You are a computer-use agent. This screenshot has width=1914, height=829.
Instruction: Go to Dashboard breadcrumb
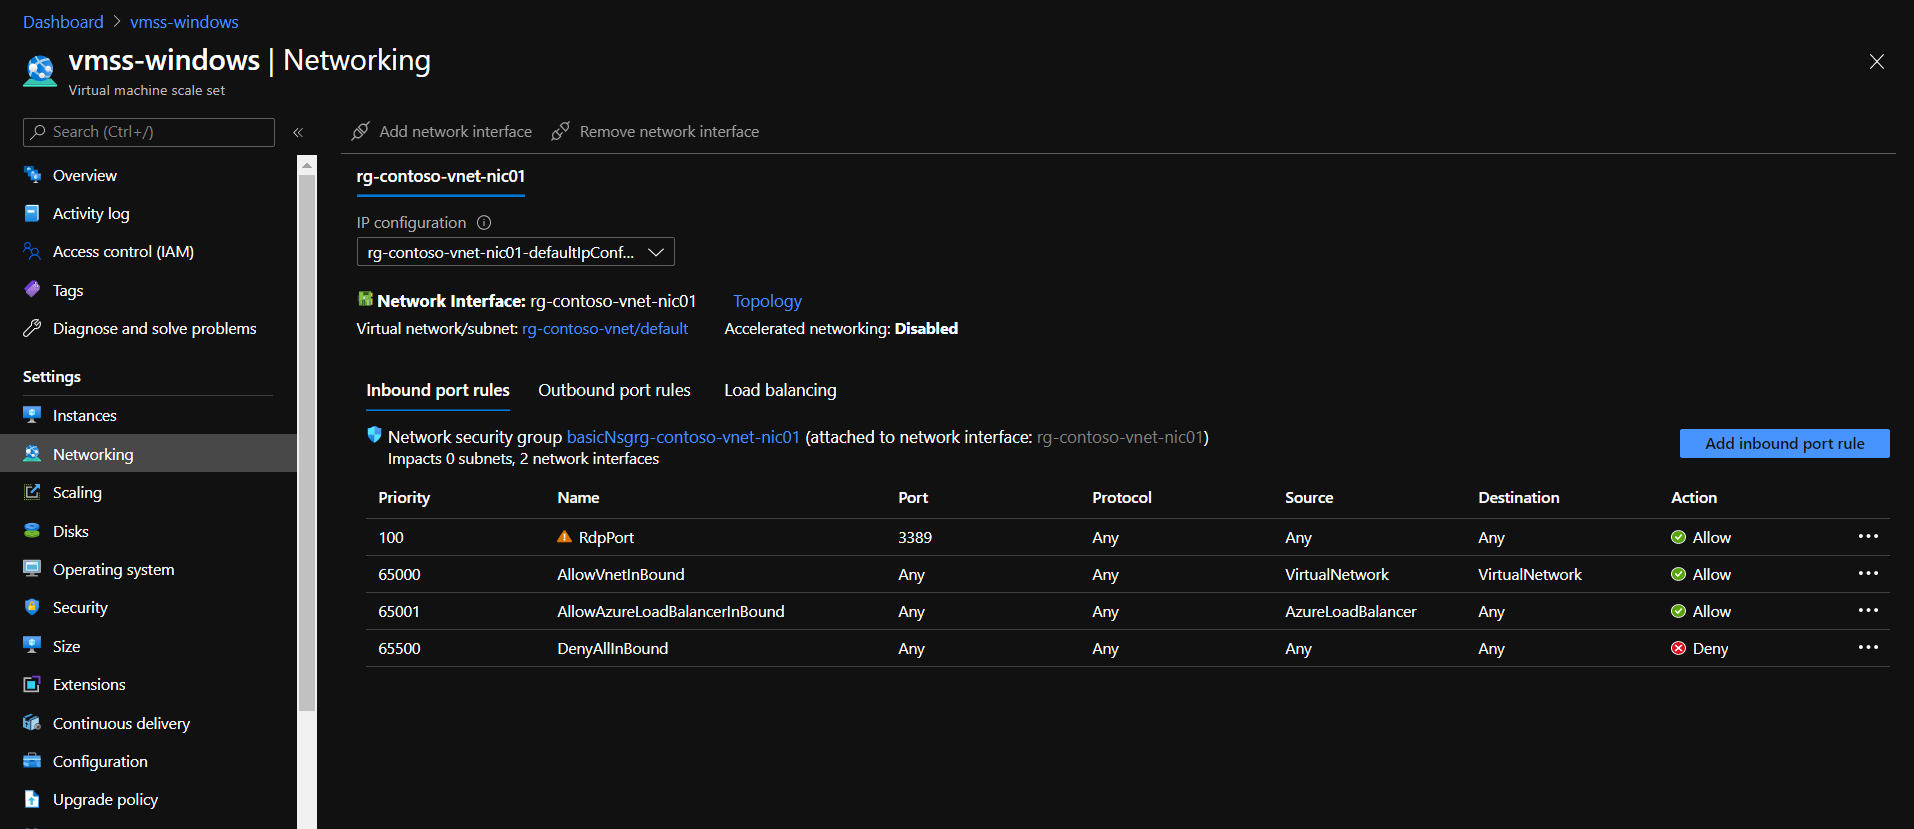coord(63,22)
